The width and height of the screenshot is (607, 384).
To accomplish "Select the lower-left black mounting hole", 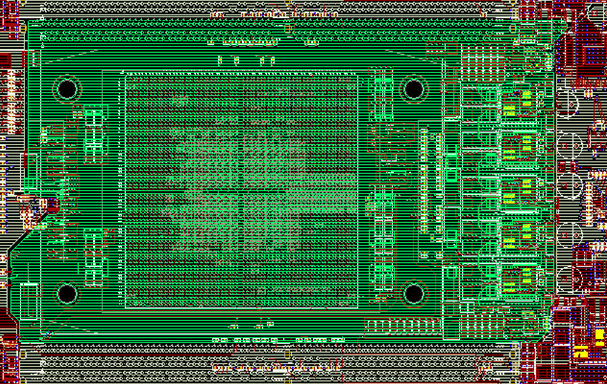I will point(67,293).
